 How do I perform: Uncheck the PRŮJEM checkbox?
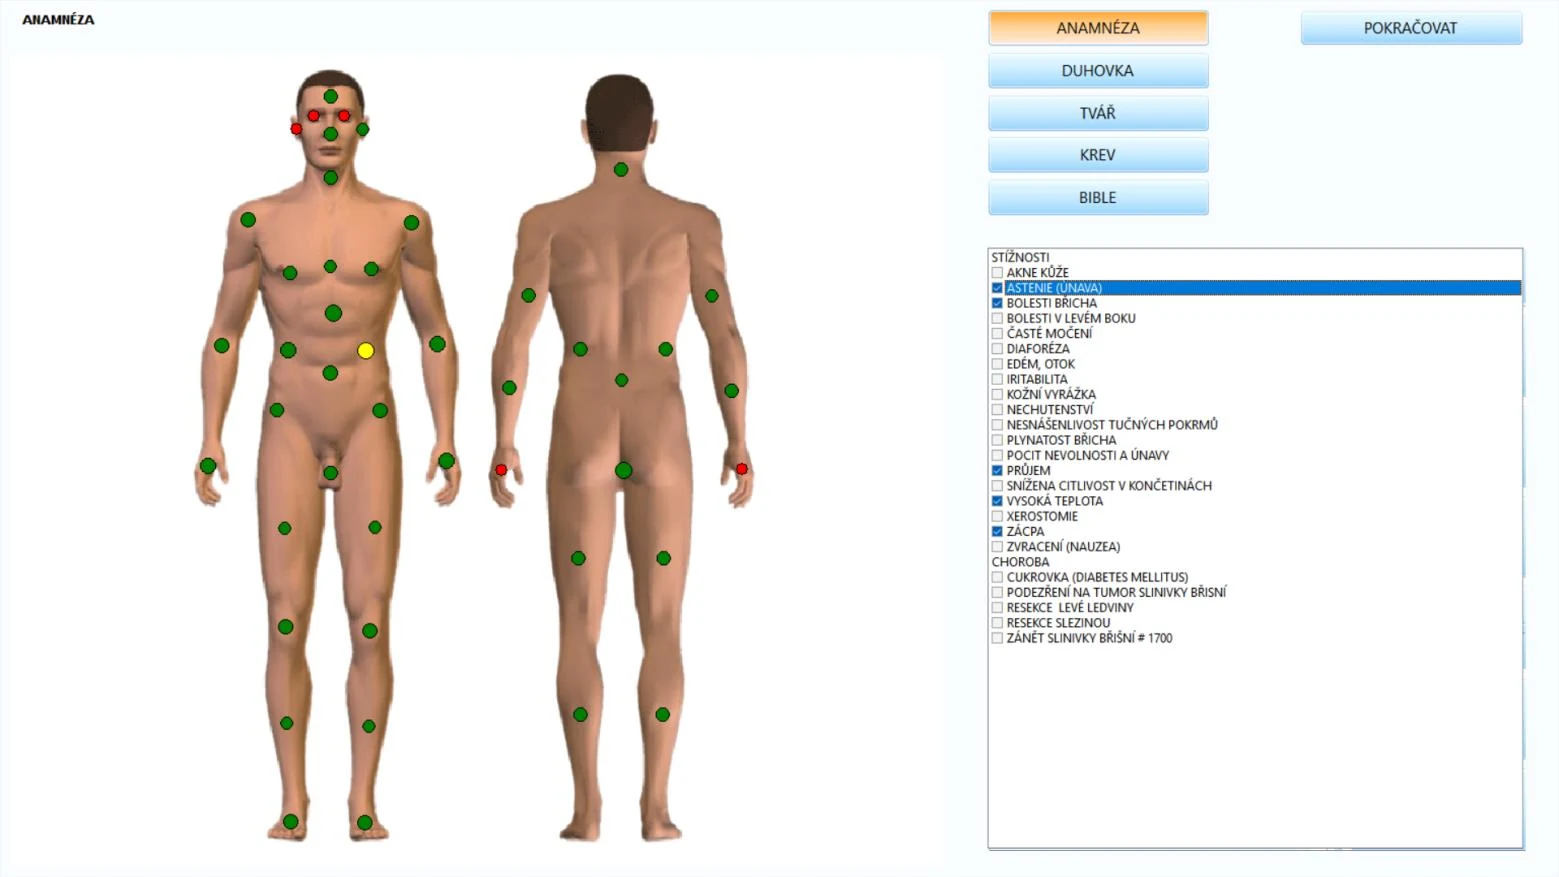[997, 470]
